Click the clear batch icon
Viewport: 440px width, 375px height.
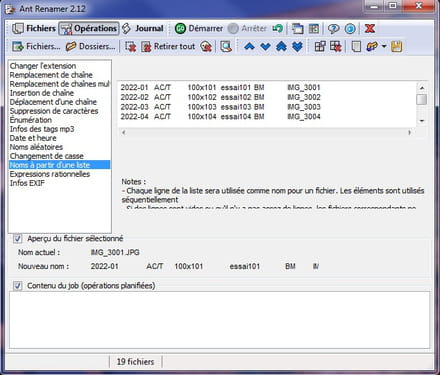[336, 46]
